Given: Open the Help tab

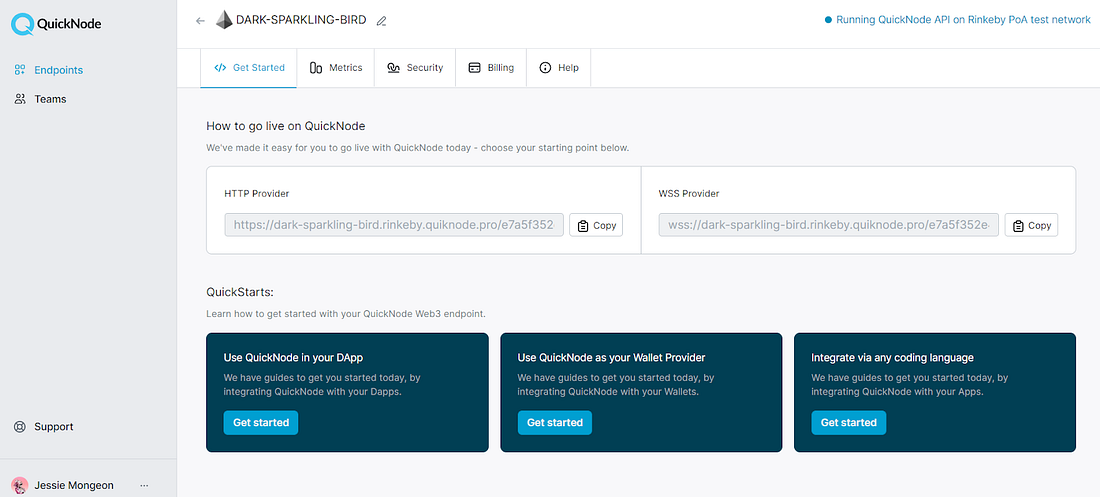Looking at the screenshot, I should point(559,68).
